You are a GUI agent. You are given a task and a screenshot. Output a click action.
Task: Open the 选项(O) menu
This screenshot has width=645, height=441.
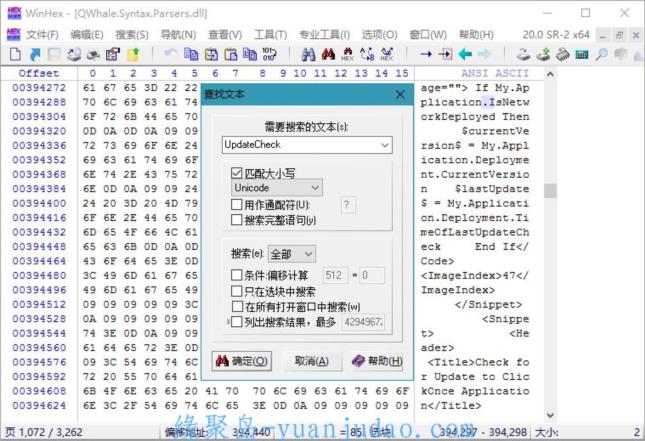[x=379, y=35]
